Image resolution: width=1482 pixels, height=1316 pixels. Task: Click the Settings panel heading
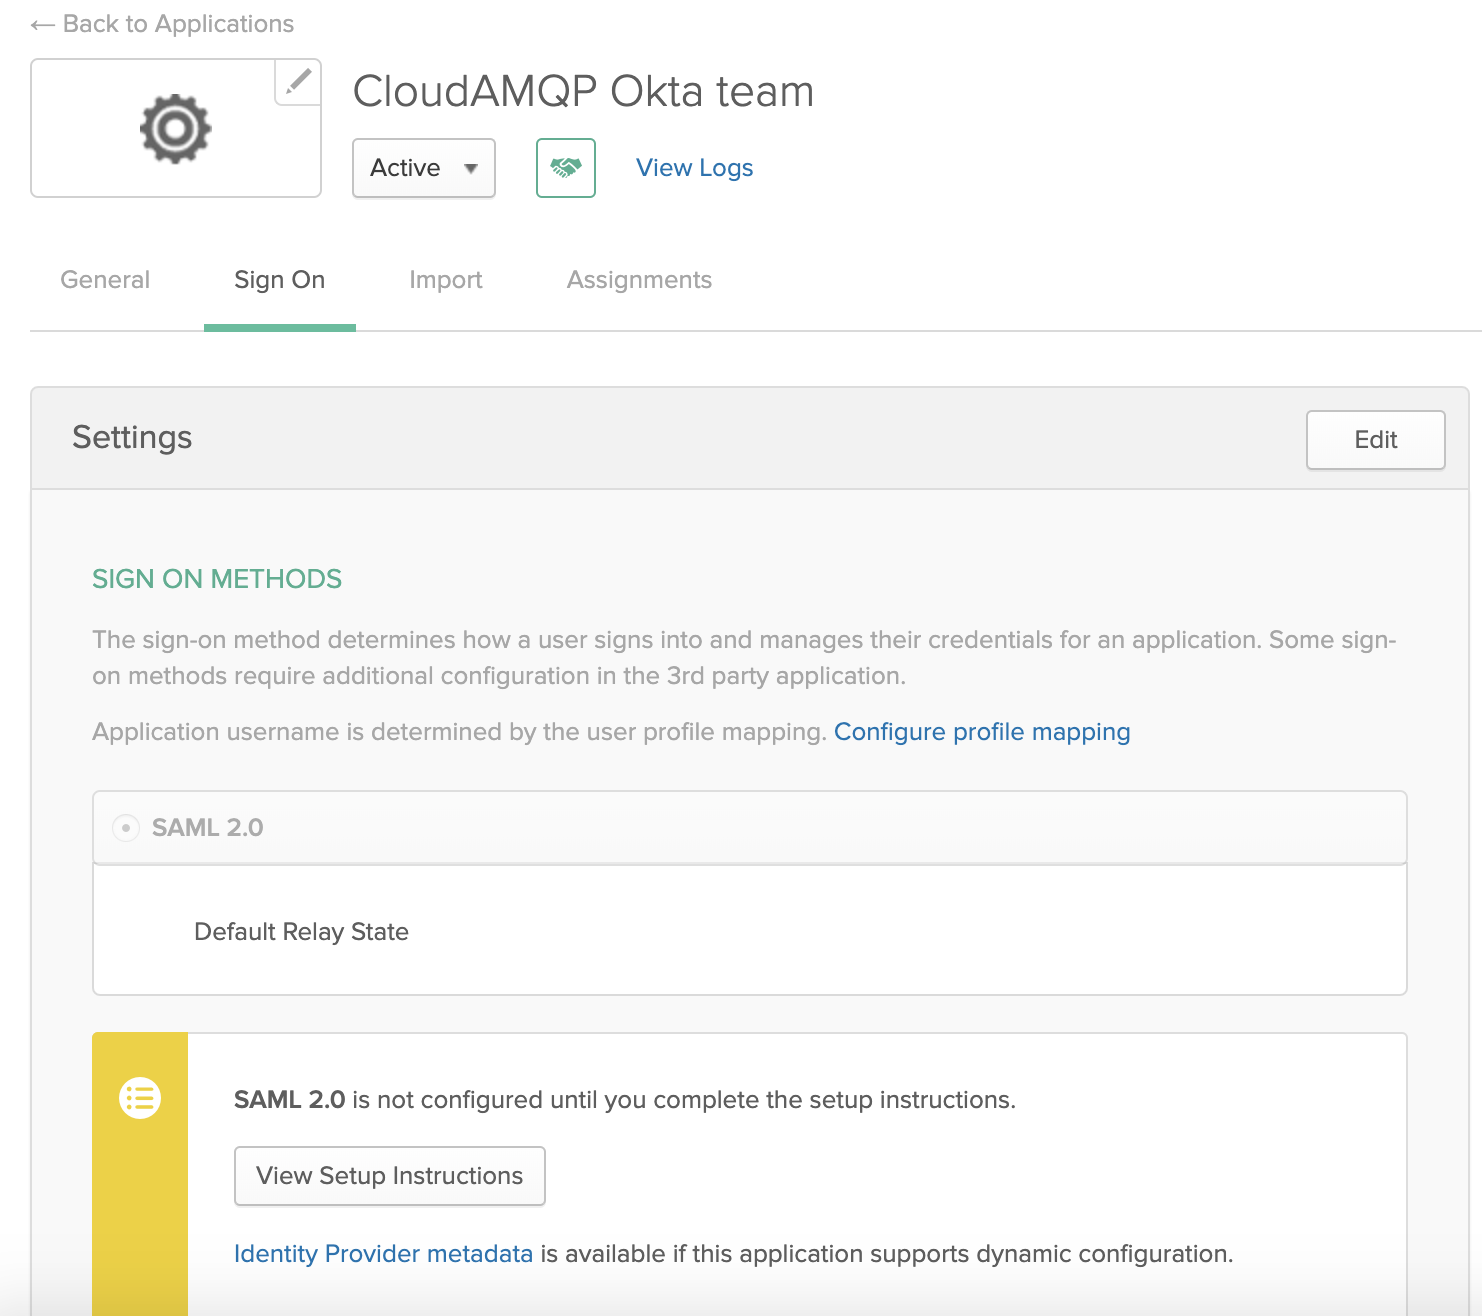tap(132, 438)
